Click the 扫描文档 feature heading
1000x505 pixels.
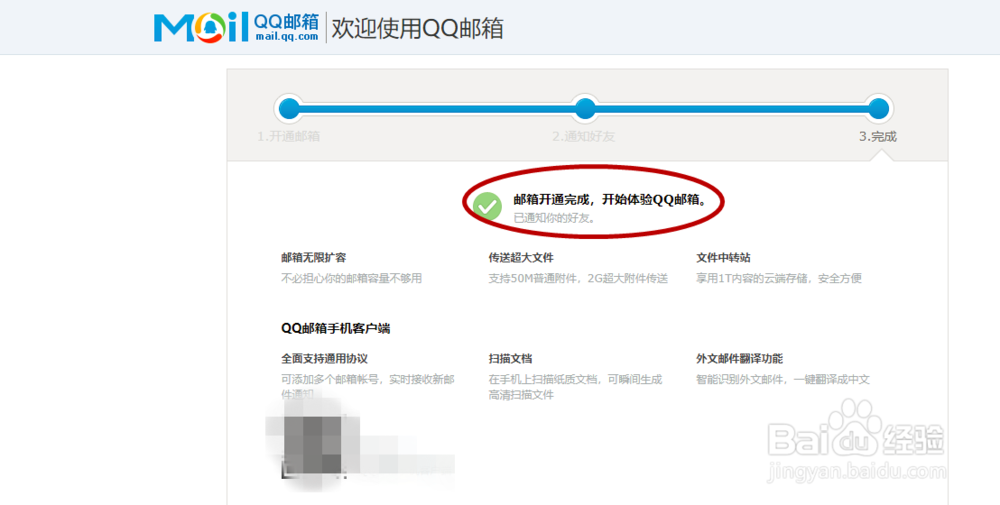[x=510, y=359]
